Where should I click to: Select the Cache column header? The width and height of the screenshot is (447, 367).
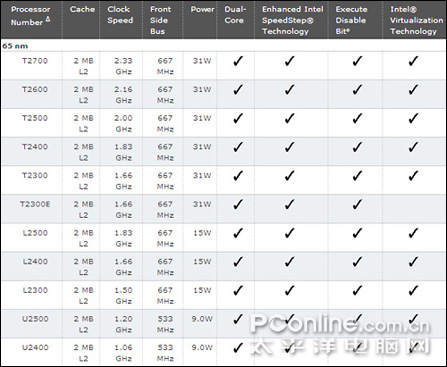[82, 9]
